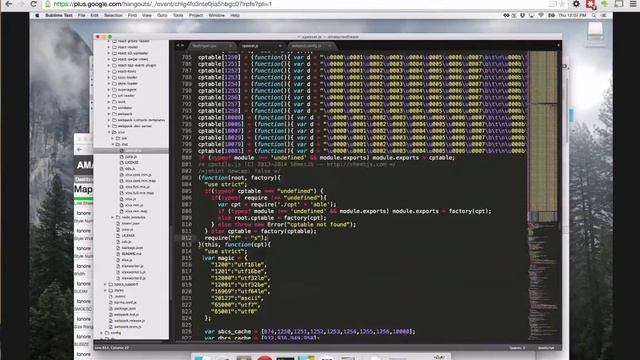Open the Selection menu
This screenshot has height=360, width=640.
point(113,16)
